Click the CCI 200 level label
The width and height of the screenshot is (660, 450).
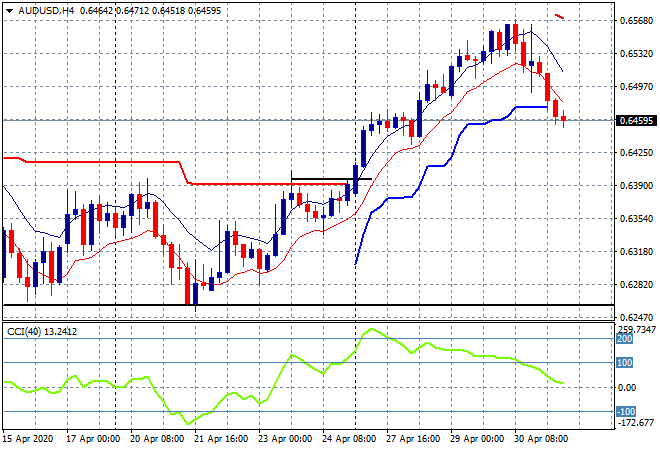pos(625,339)
